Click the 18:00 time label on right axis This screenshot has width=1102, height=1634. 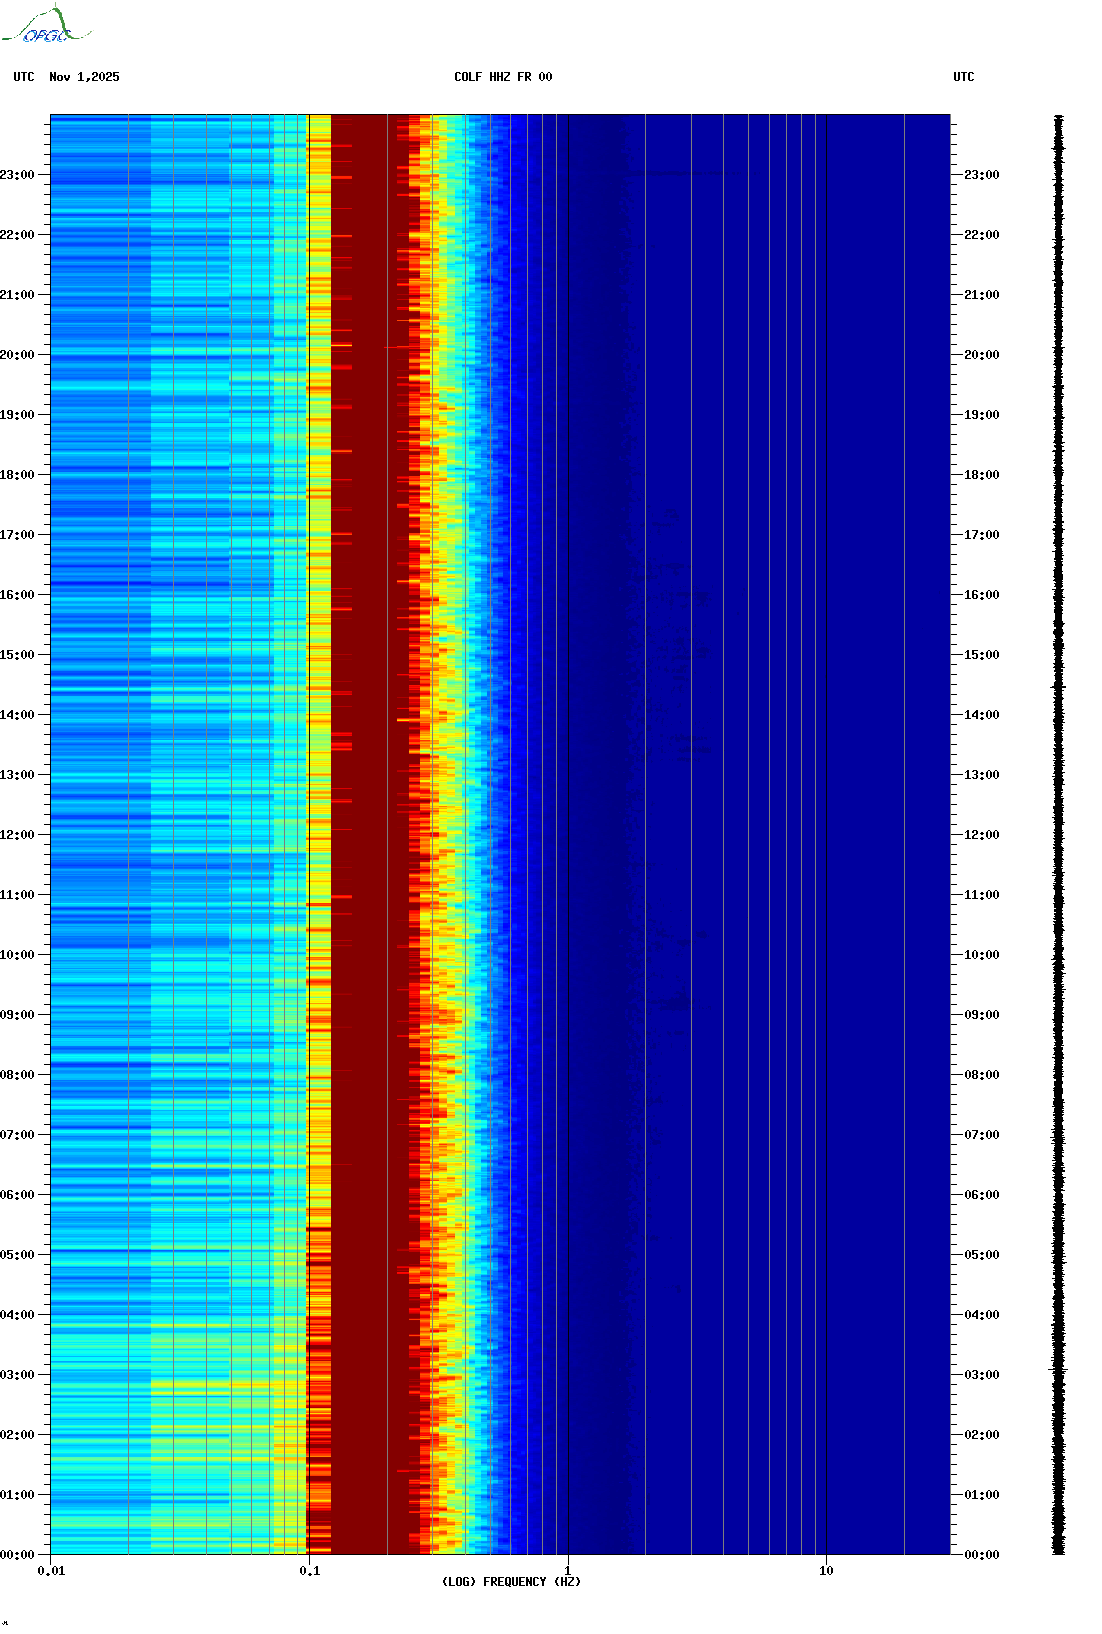point(981,475)
